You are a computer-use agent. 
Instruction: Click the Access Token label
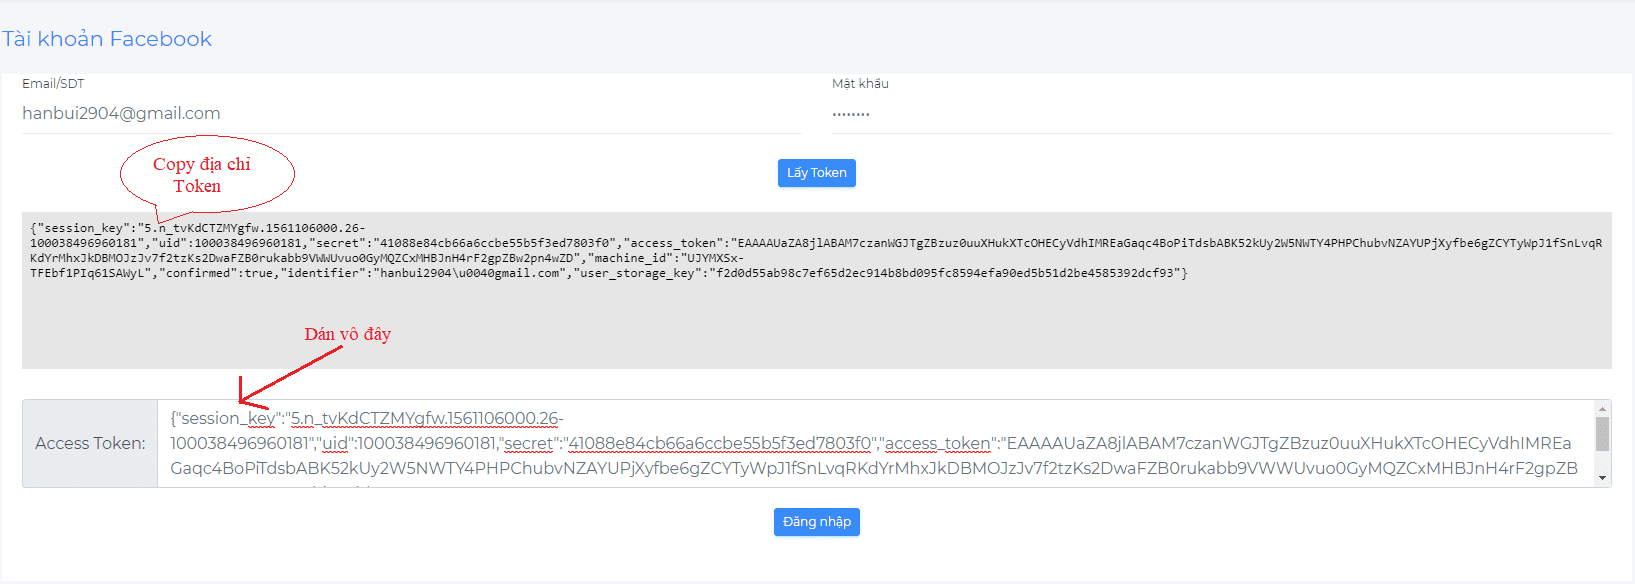coord(90,444)
